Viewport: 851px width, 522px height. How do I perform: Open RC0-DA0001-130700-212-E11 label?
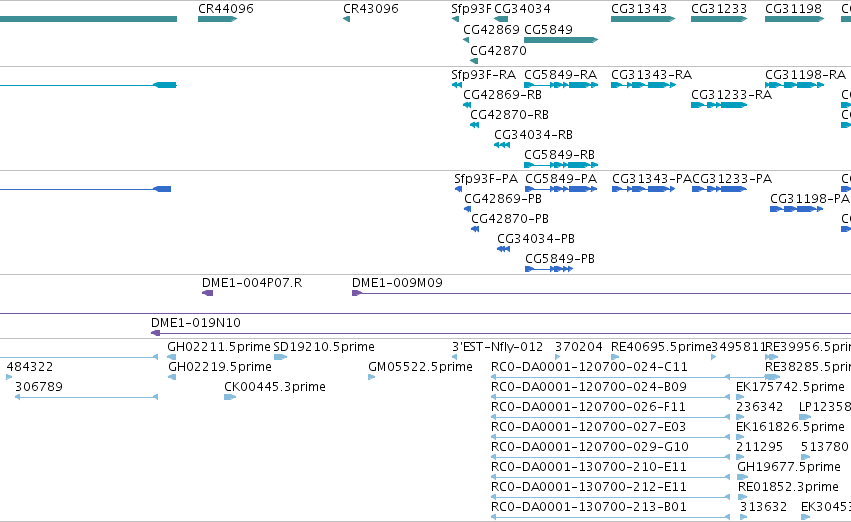pyautogui.click(x=588, y=487)
